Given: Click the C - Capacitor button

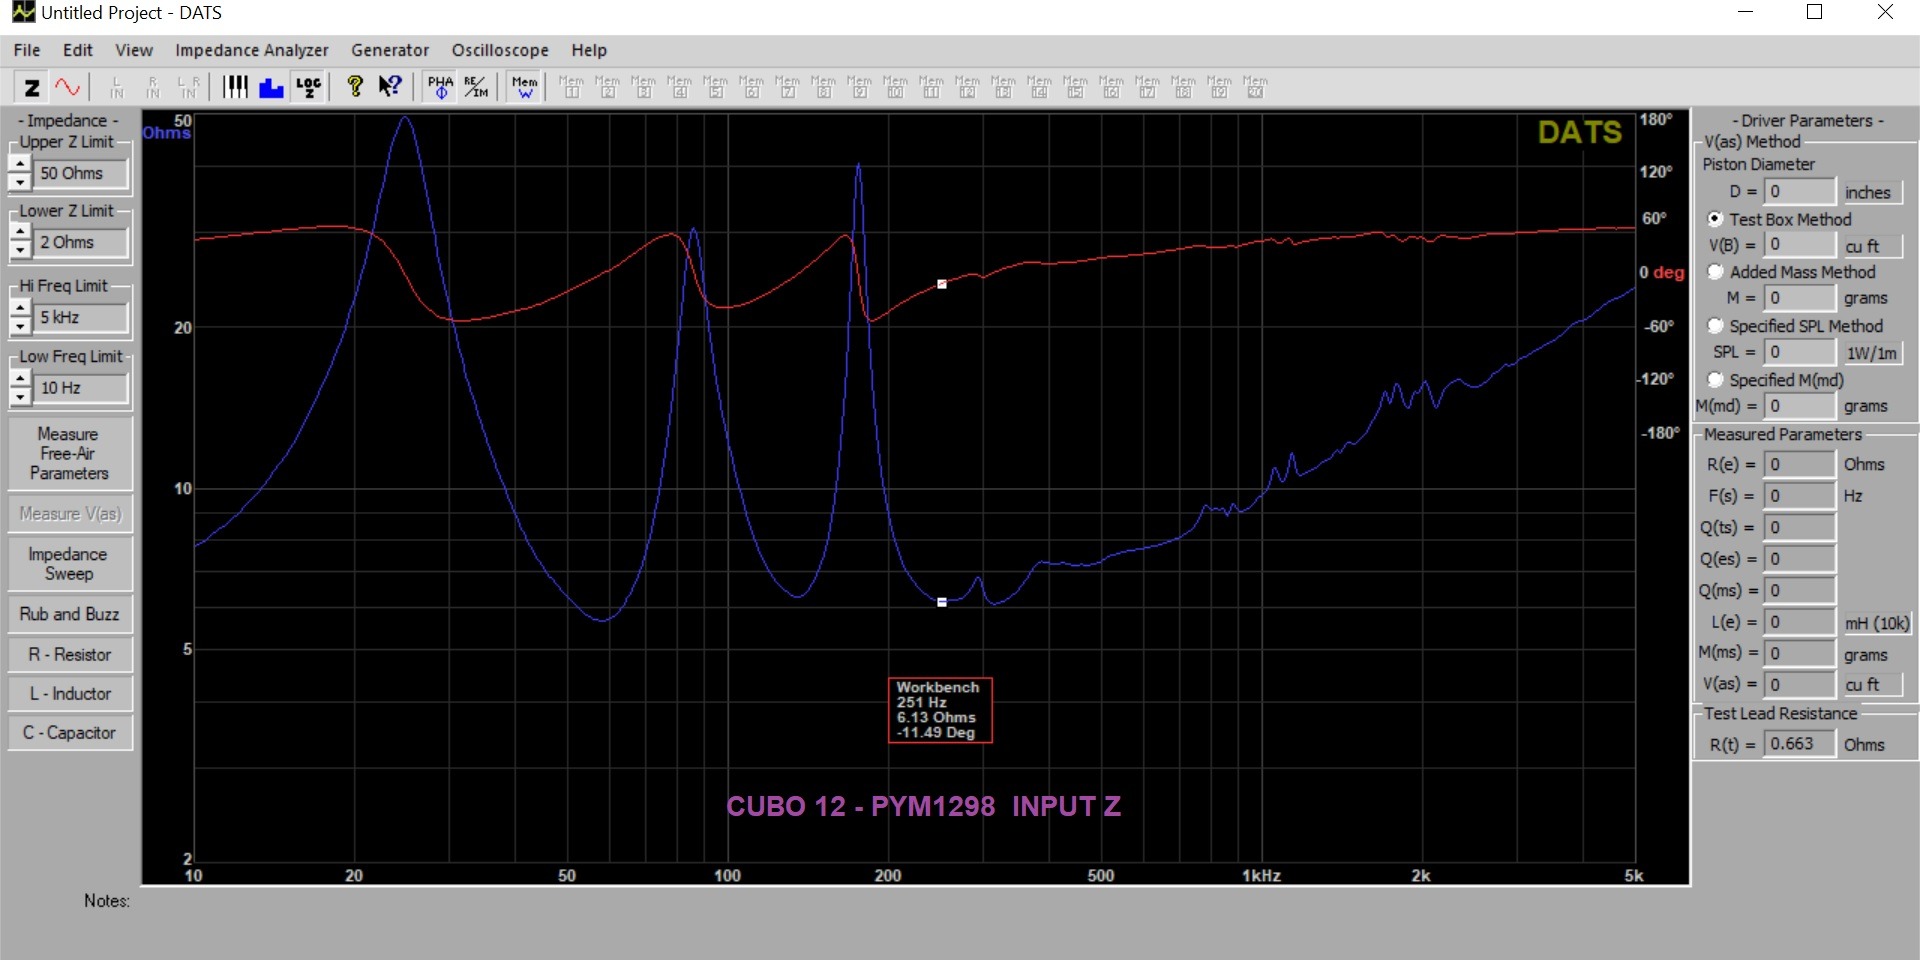Looking at the screenshot, I should click(x=69, y=732).
